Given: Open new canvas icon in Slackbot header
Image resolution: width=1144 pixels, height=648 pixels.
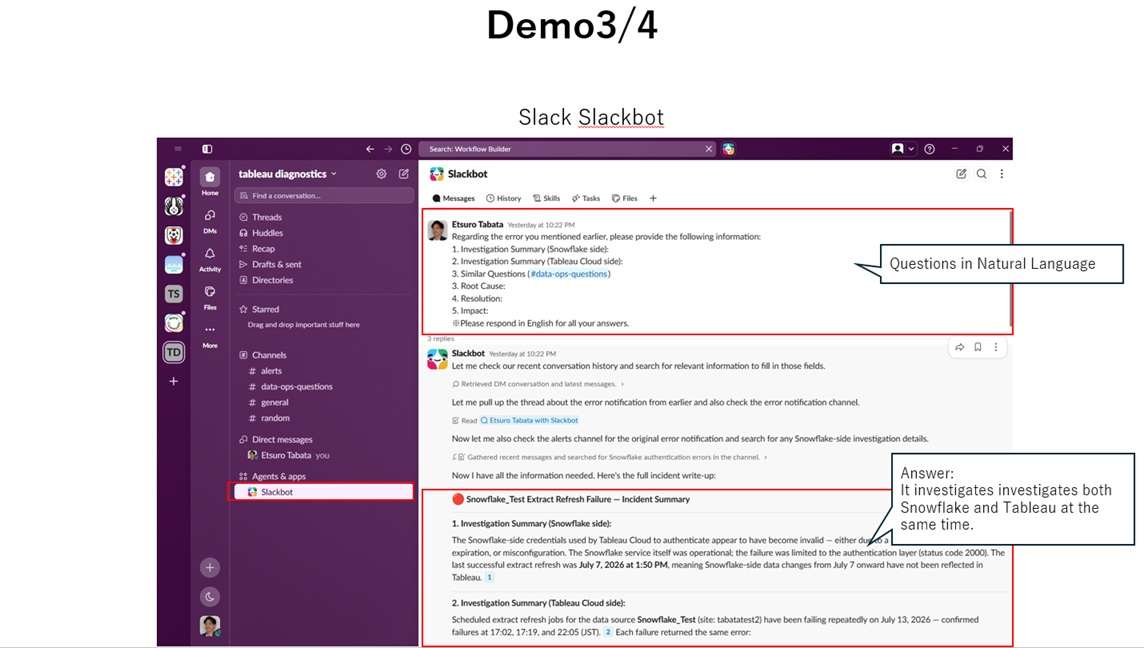Looking at the screenshot, I should click(x=961, y=174).
